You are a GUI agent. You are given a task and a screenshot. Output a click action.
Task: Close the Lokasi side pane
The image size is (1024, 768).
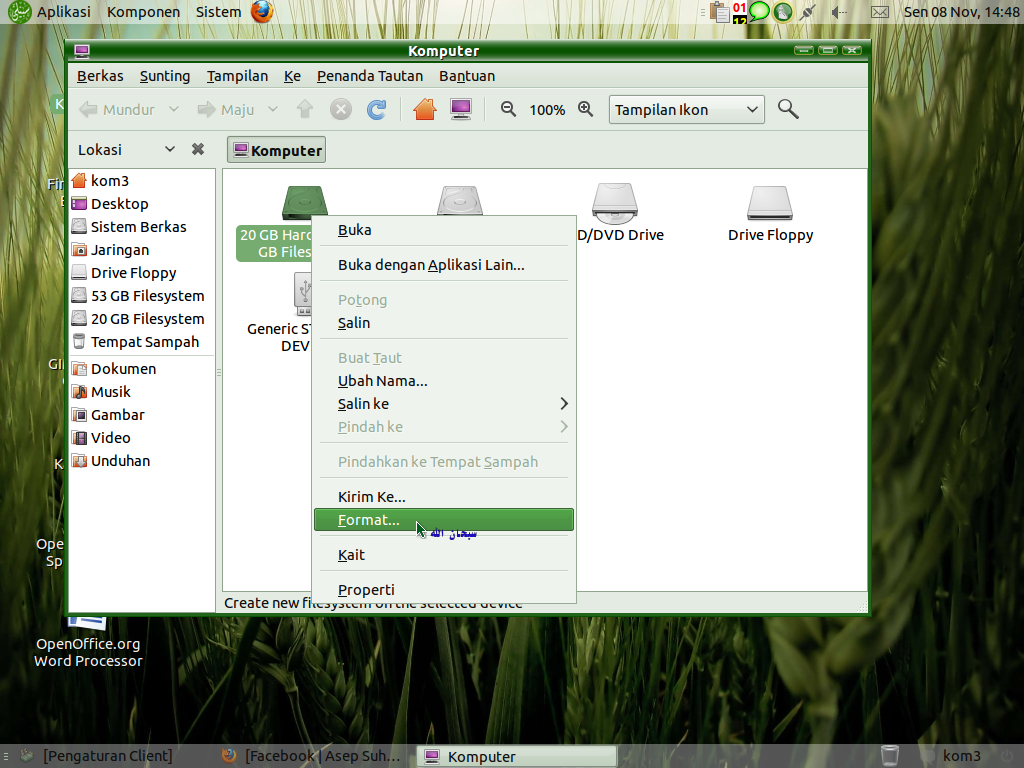point(198,150)
